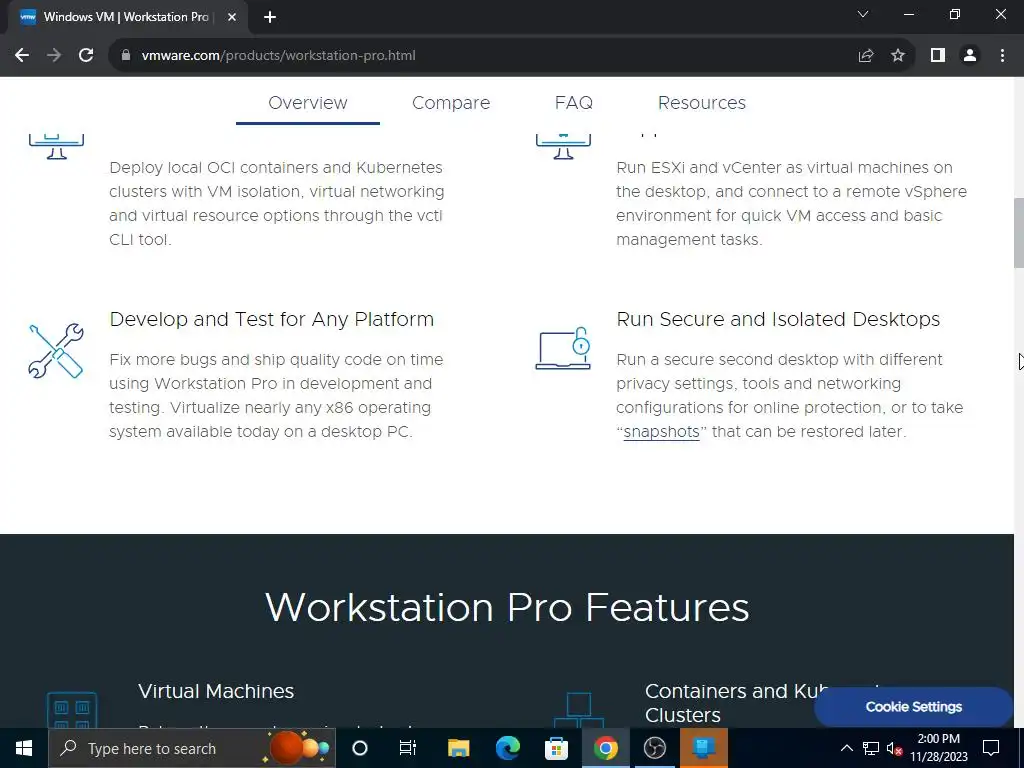This screenshot has height=768, width=1024.
Task: Bookmark this page with the star icon
Action: tap(898, 56)
